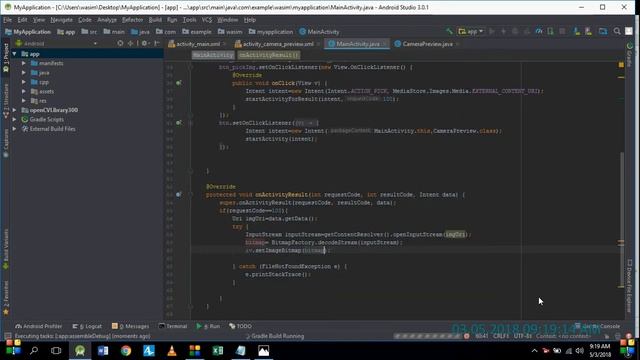Open the Code menu
The height and width of the screenshot is (360, 640).
84,20
